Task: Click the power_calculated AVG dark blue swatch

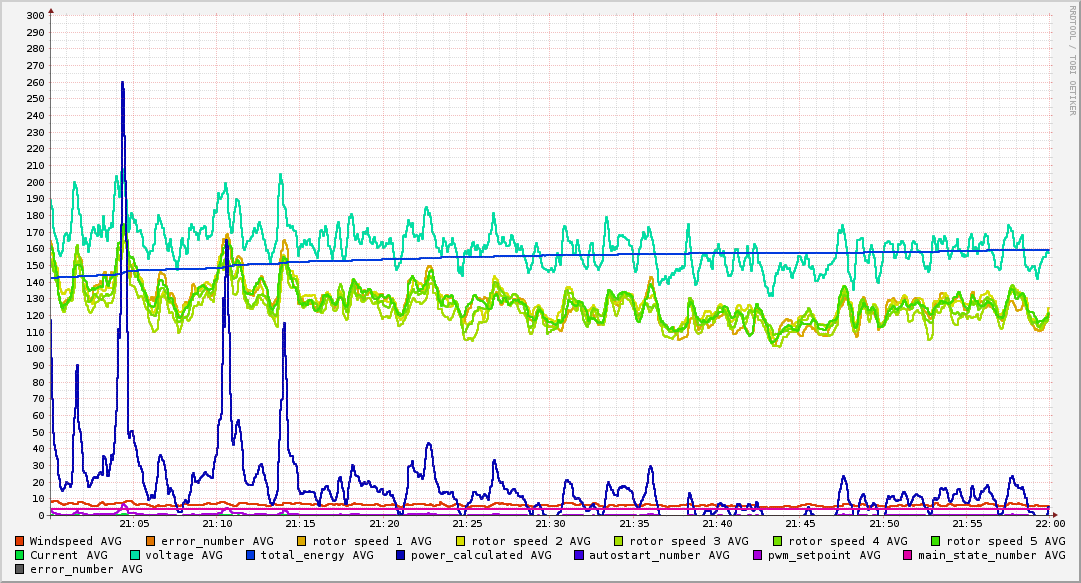Action: (x=401, y=555)
